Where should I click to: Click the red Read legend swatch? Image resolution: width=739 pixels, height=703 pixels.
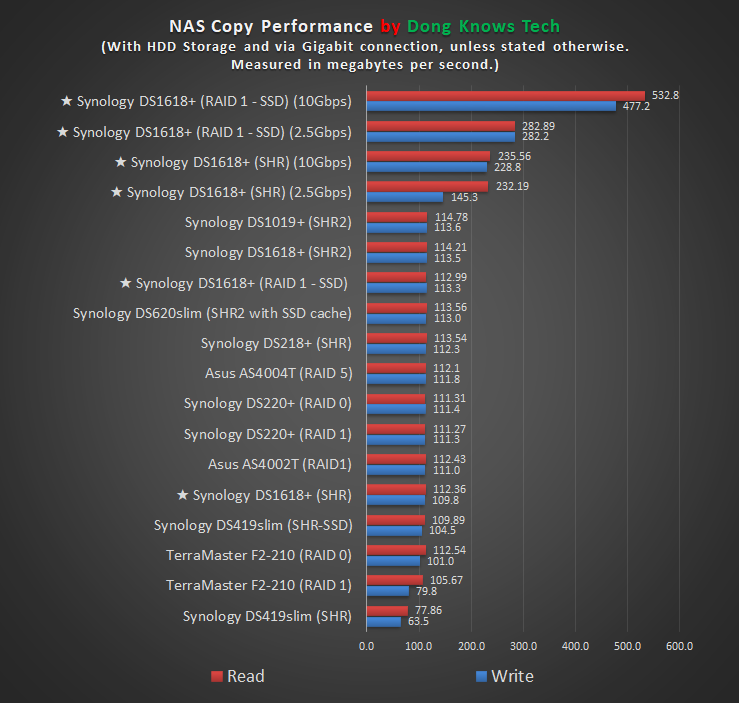pyautogui.click(x=217, y=676)
